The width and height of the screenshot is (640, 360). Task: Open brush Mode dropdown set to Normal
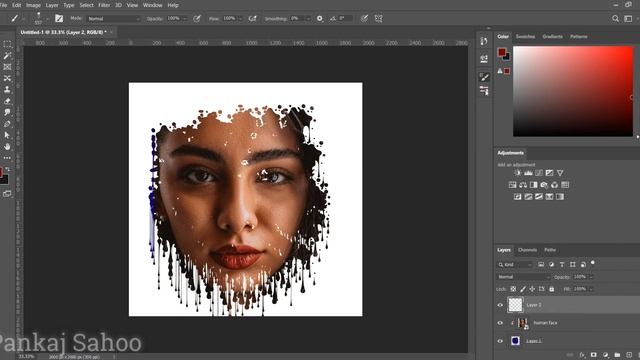(113, 19)
